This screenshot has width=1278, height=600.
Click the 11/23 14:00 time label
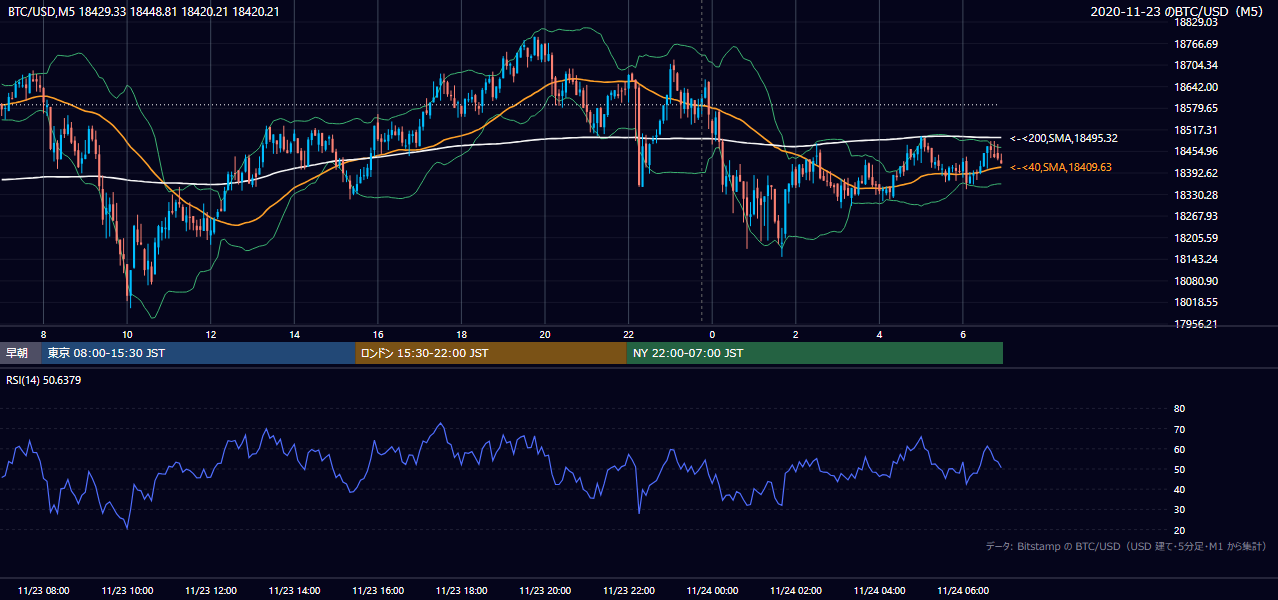tap(295, 591)
